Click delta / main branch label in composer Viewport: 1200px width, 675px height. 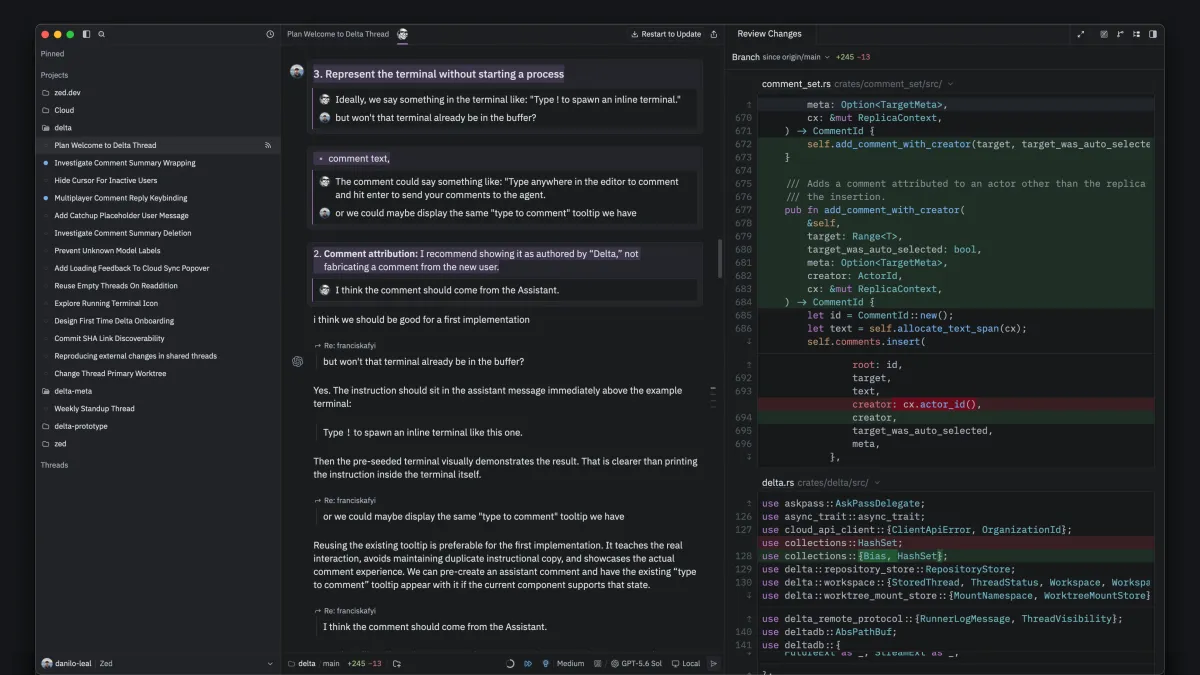(x=314, y=663)
